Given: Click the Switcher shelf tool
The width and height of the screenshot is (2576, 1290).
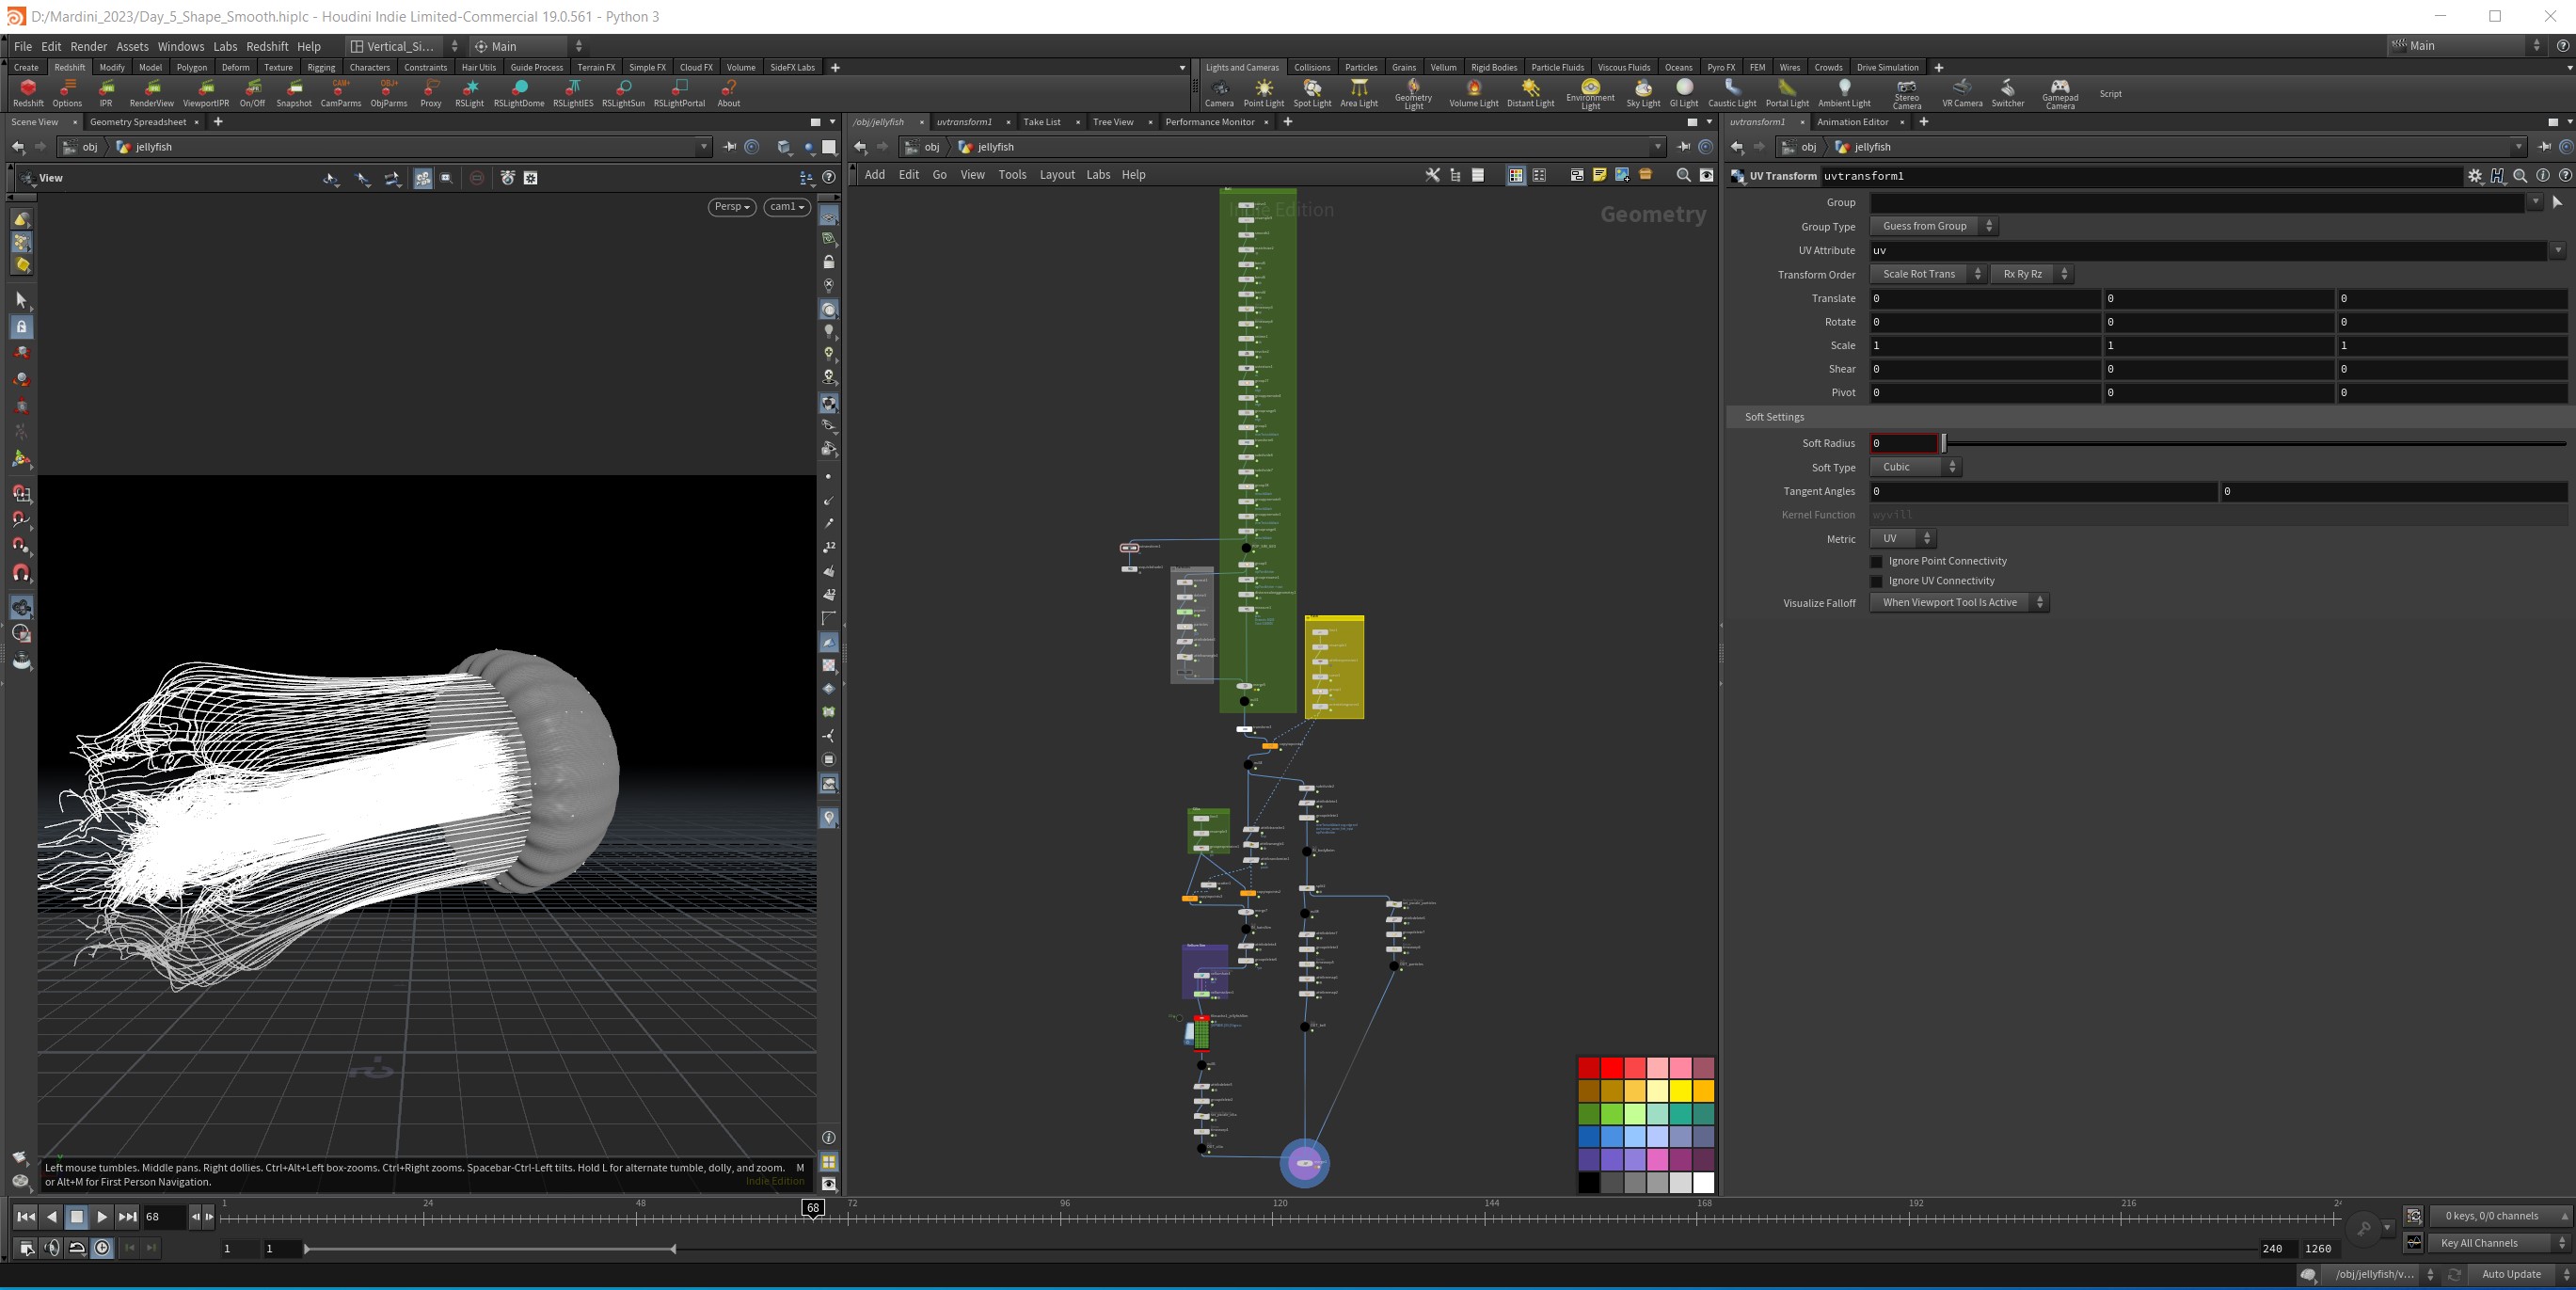Looking at the screenshot, I should 2007,93.
